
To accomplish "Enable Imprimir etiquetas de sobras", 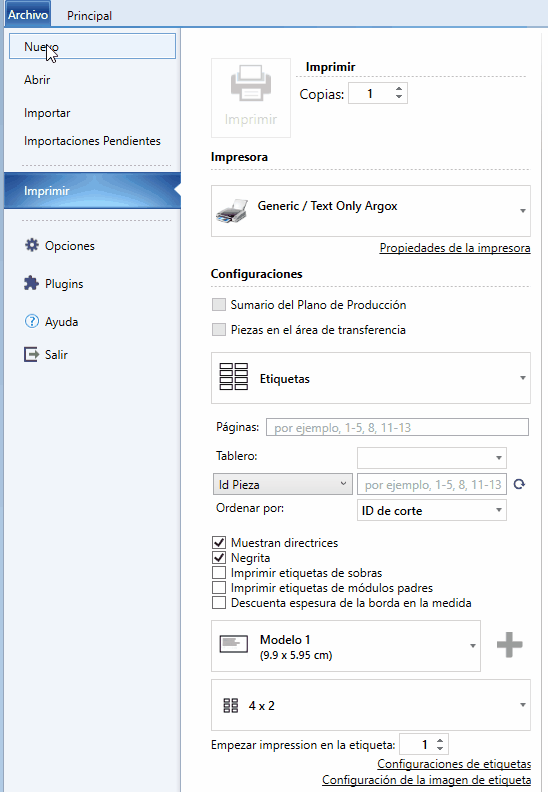I will pos(219,573).
